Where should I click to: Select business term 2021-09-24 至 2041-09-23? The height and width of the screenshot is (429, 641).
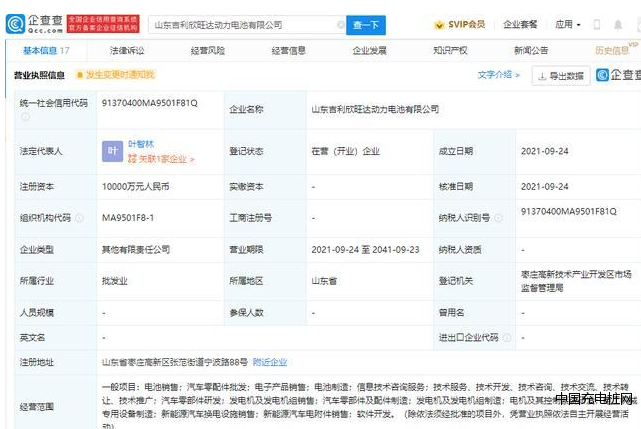pos(365,249)
